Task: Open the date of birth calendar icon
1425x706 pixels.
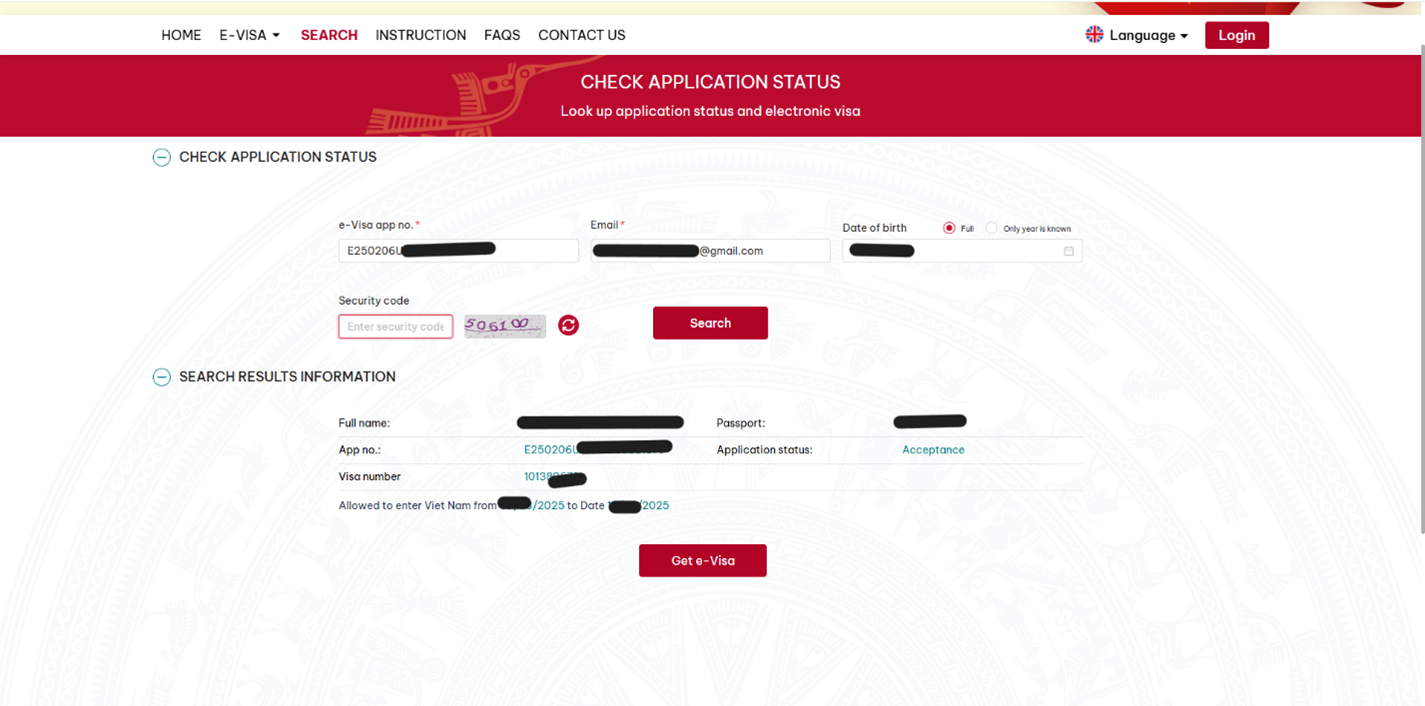Action: (1068, 251)
